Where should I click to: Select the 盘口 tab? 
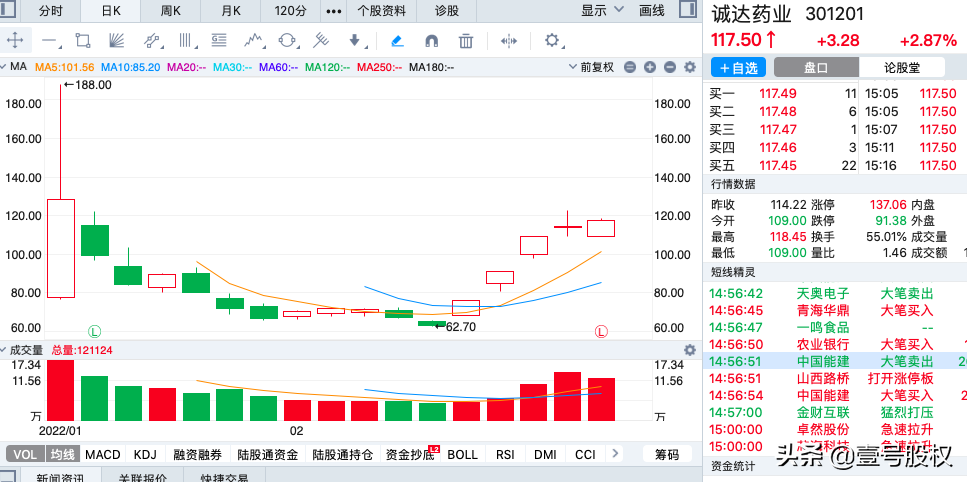coord(817,68)
